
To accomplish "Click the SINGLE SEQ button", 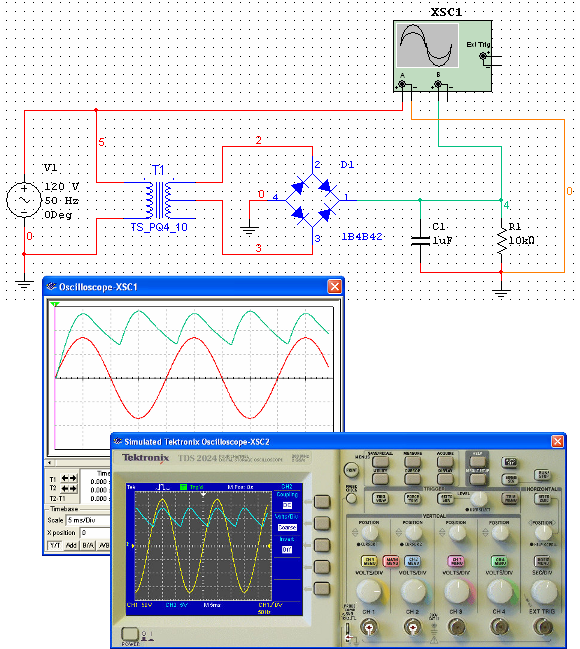I will [x=510, y=479].
